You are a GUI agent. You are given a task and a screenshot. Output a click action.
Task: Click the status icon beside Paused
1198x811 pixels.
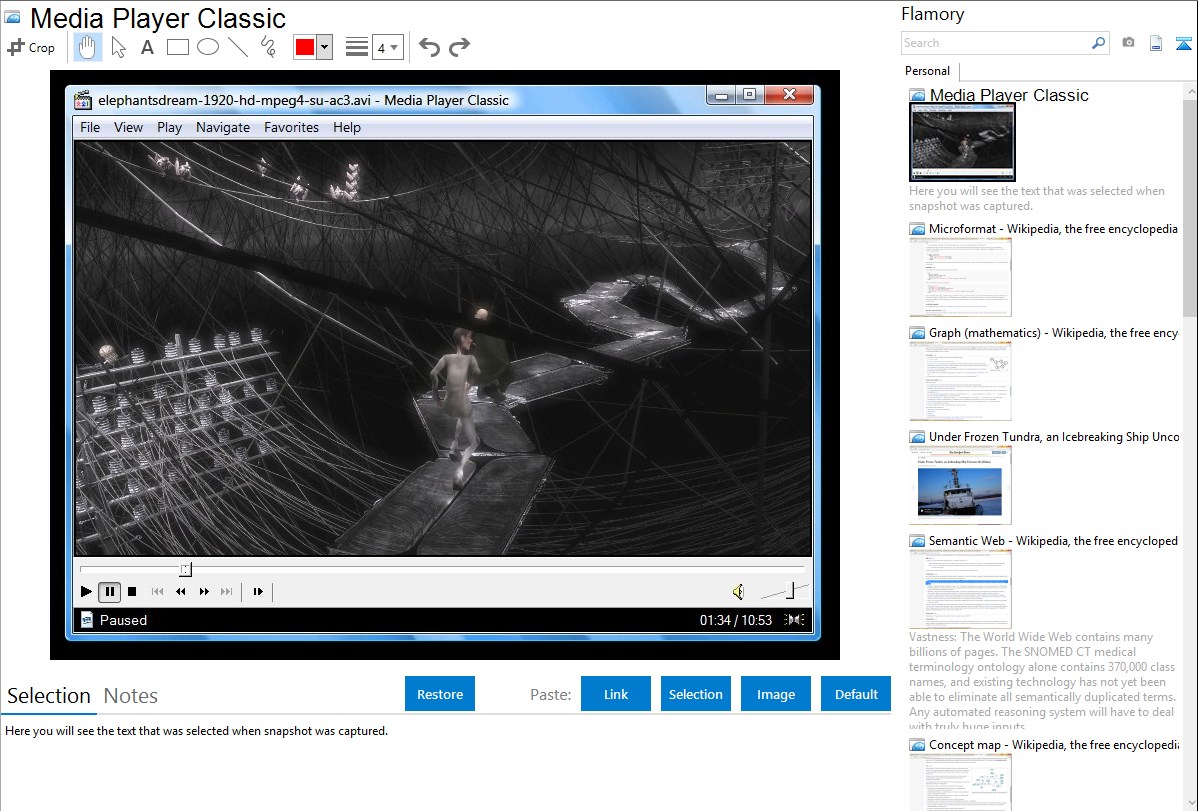click(x=86, y=620)
